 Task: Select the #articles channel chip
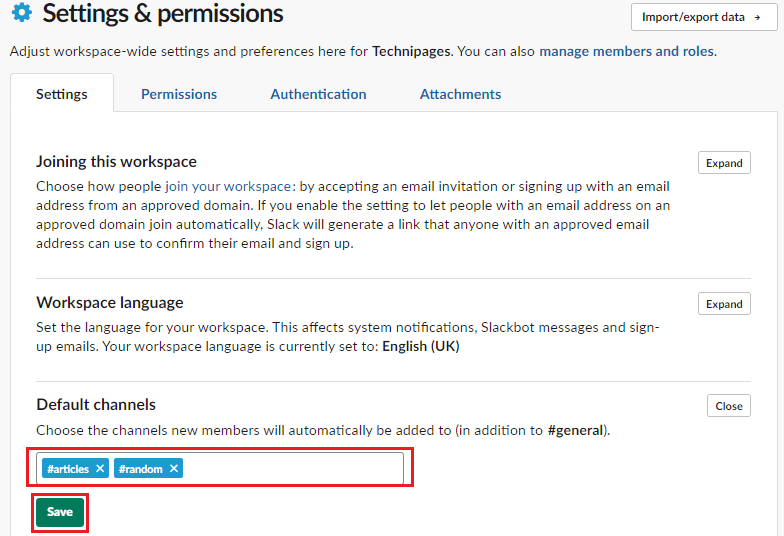(68, 468)
